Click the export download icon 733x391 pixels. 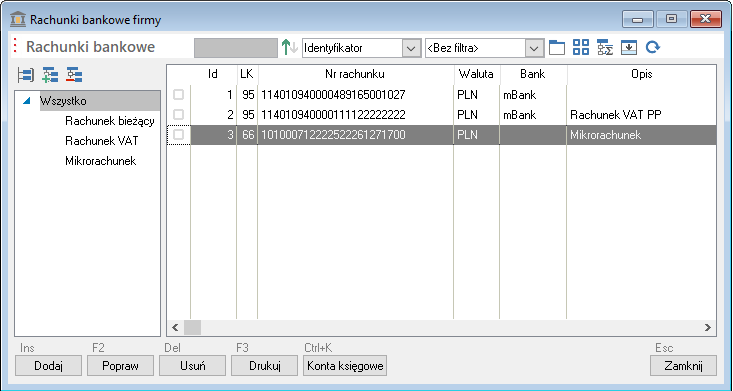pos(629,47)
